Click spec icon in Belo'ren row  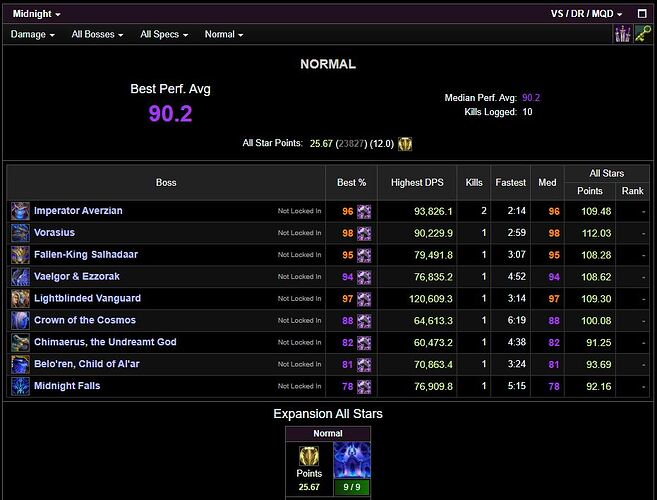(x=364, y=365)
